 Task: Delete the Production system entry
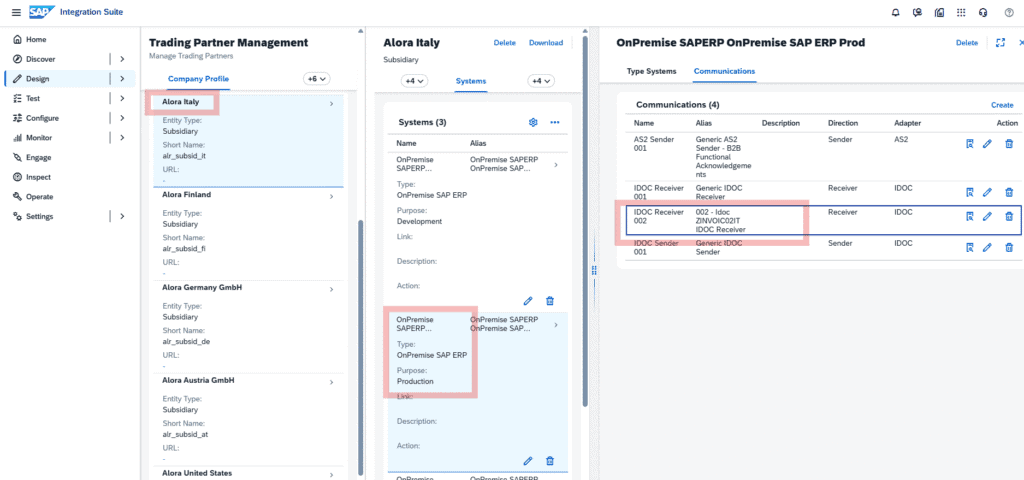pyautogui.click(x=550, y=460)
